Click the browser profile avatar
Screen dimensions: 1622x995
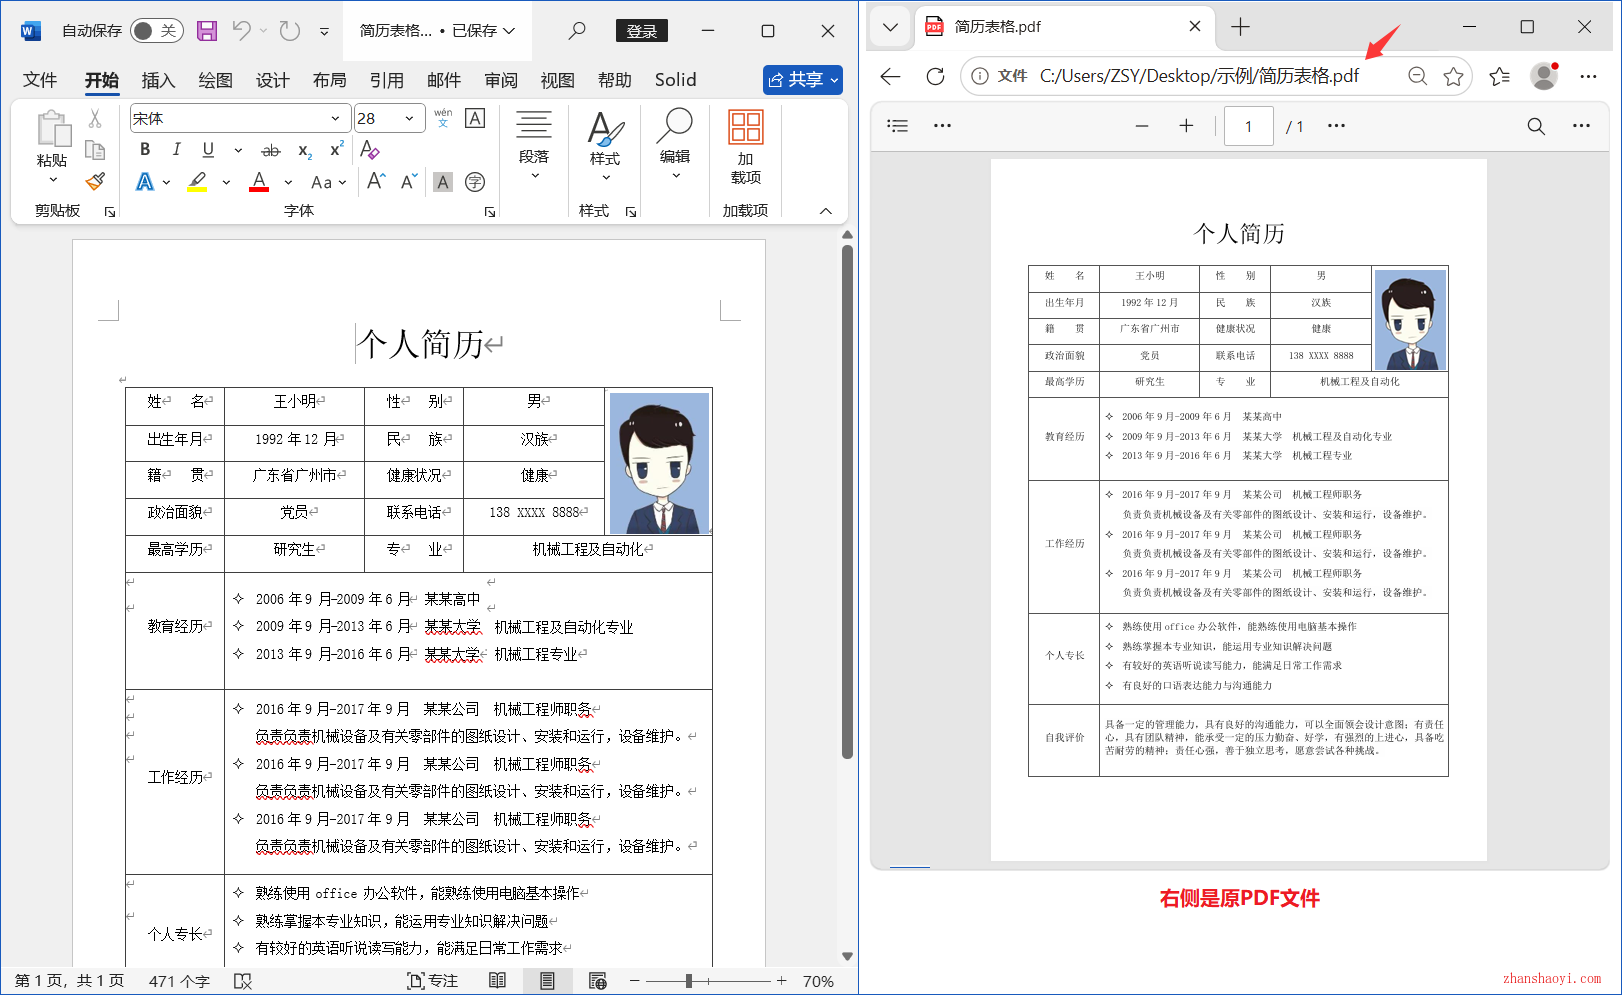pos(1544,76)
